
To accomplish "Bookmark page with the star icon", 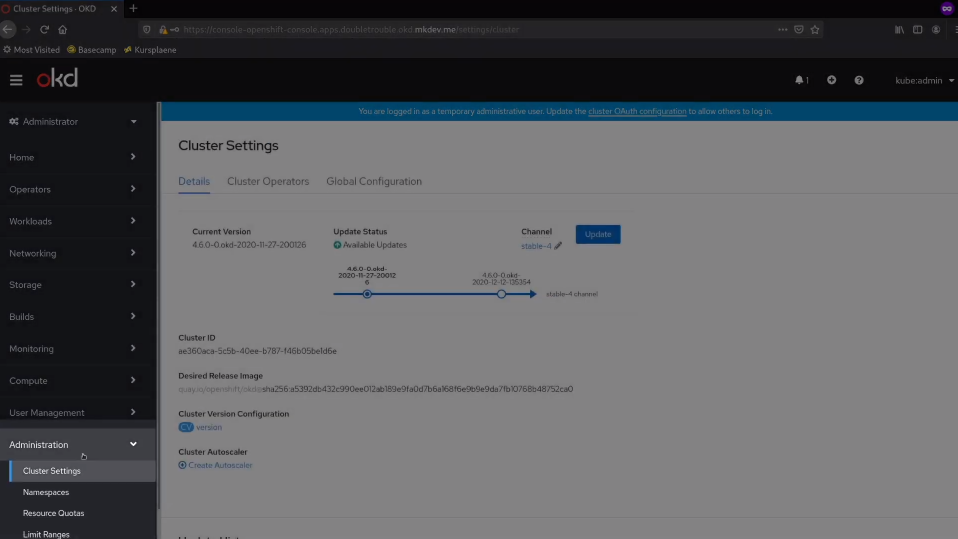I will [x=815, y=29].
